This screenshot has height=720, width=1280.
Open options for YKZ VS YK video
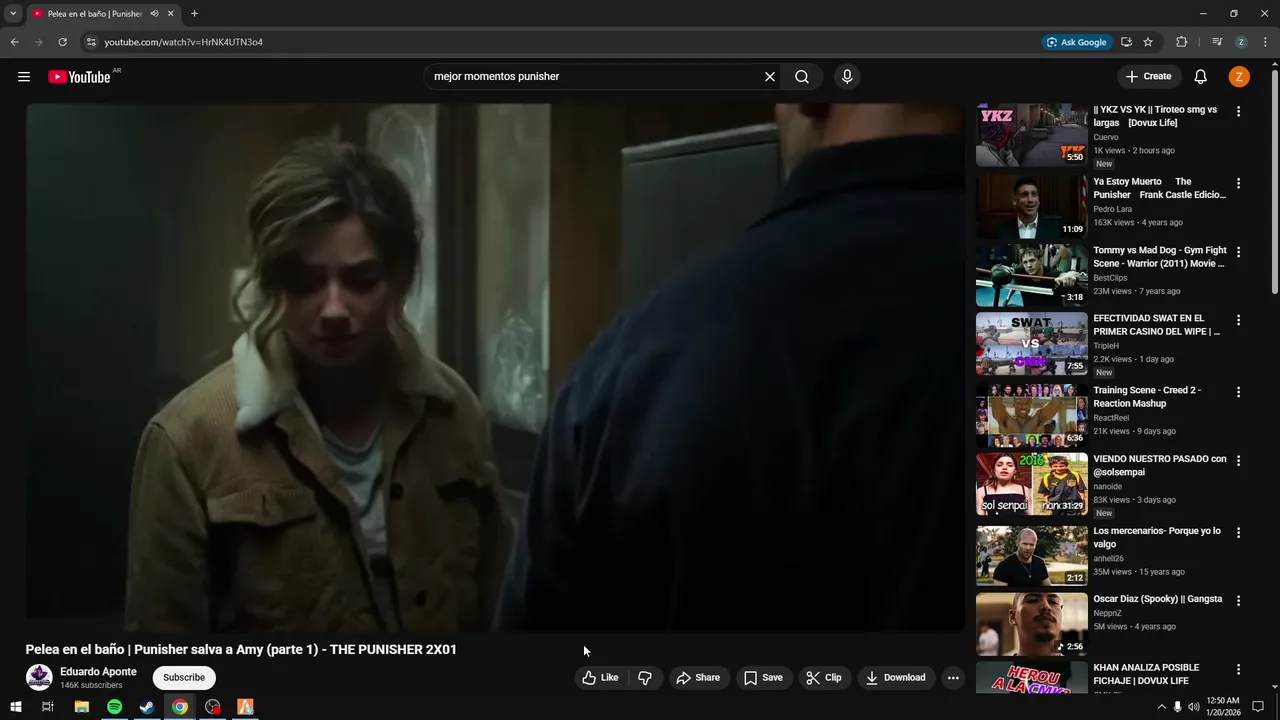pos(1238,112)
